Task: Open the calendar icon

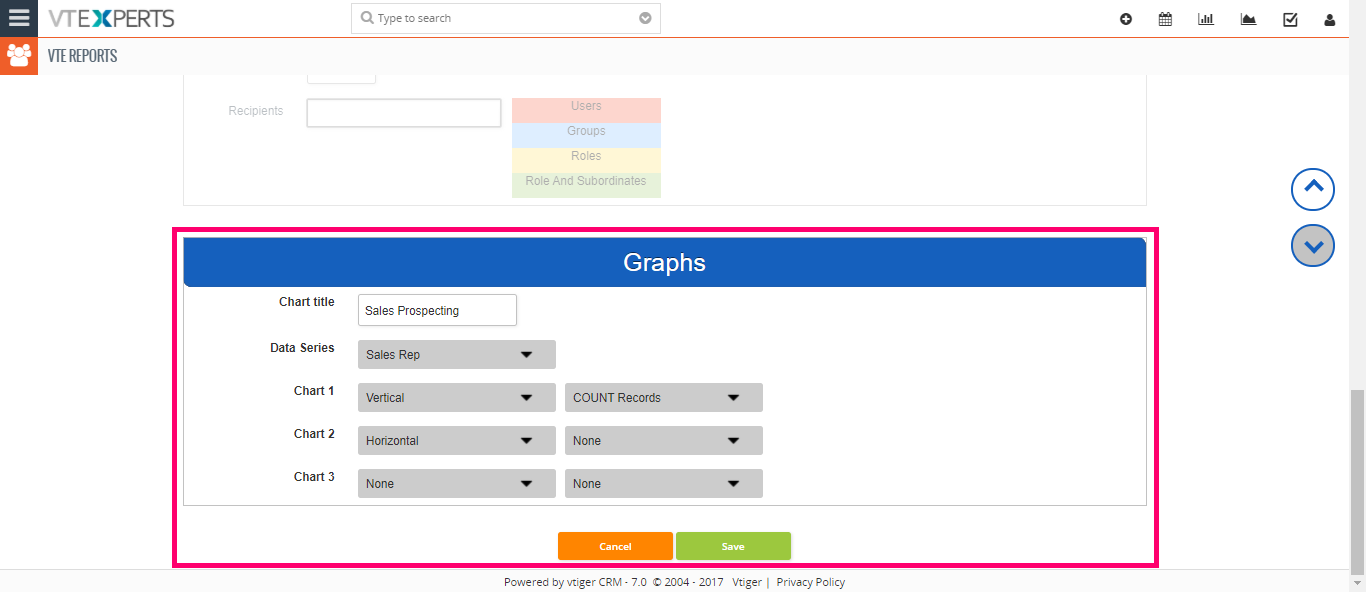Action: tap(1165, 19)
